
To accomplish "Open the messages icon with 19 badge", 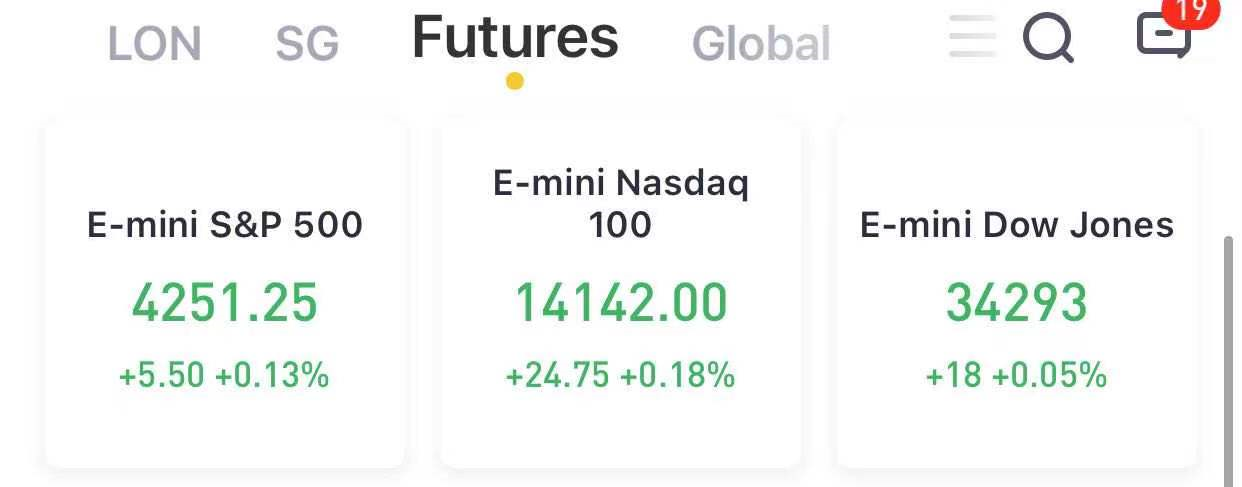I will pos(1165,37).
